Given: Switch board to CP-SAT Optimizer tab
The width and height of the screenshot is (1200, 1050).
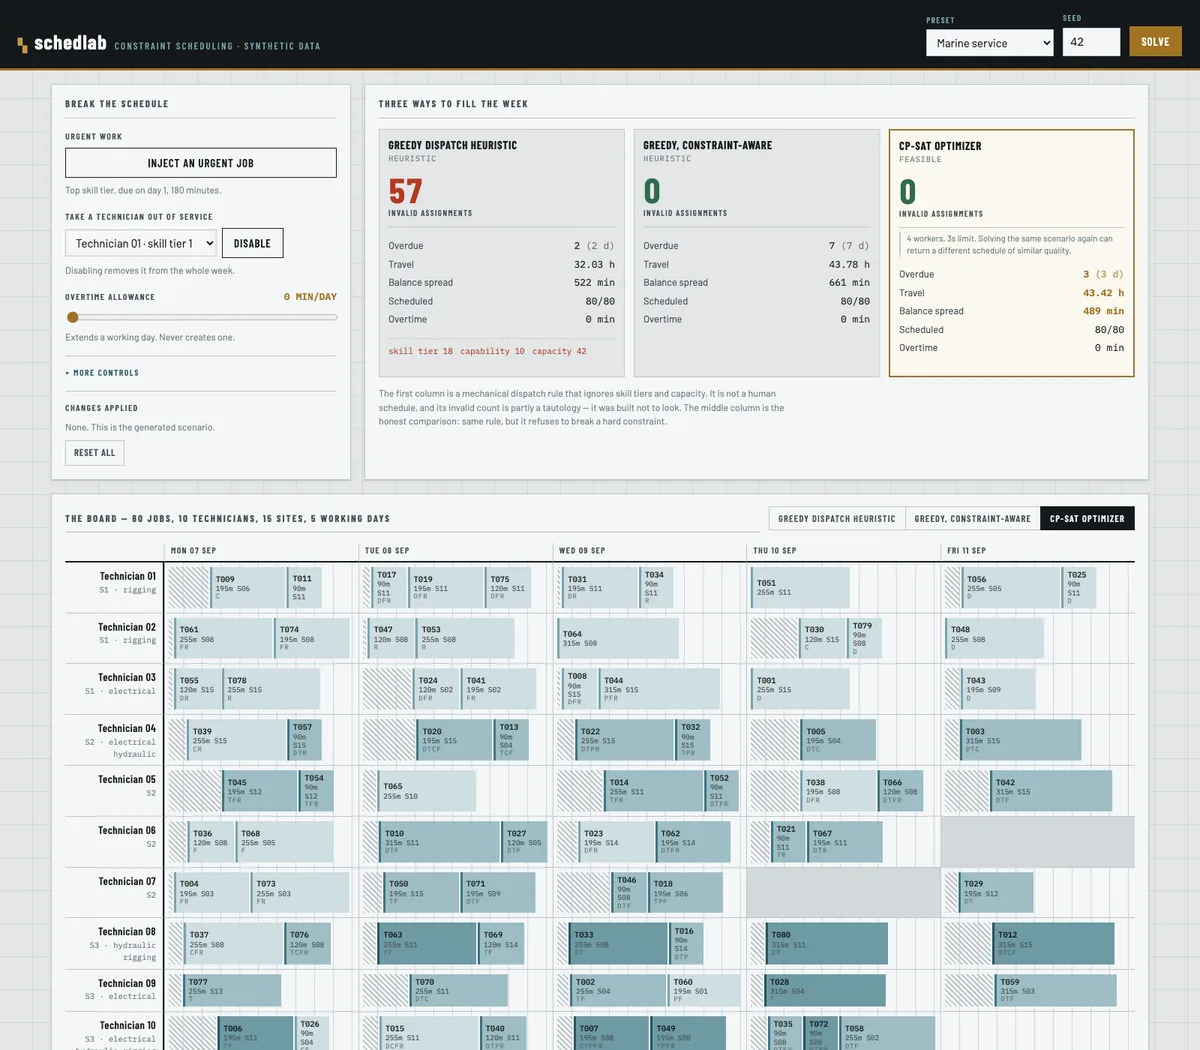Looking at the screenshot, I should (1087, 519).
